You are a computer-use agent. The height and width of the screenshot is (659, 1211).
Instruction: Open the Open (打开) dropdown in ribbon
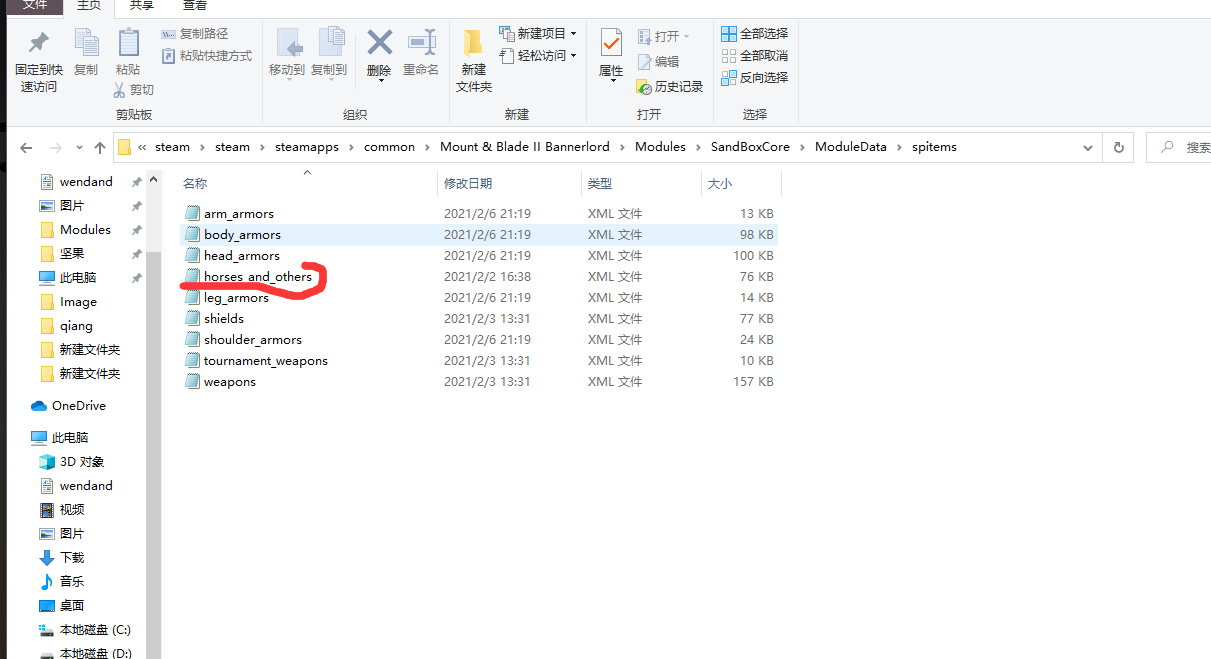point(664,37)
